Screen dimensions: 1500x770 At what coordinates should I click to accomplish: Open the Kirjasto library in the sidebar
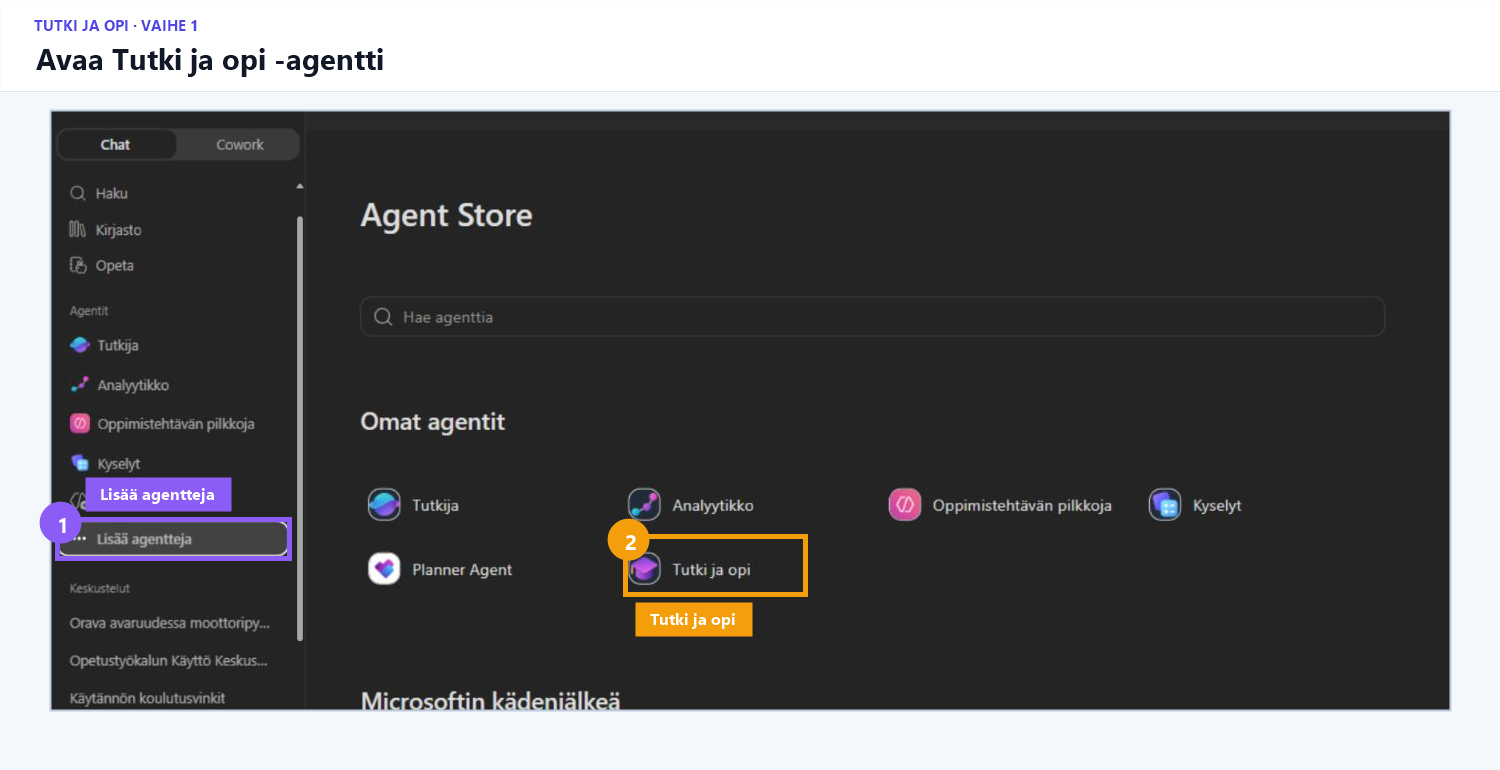(105, 230)
